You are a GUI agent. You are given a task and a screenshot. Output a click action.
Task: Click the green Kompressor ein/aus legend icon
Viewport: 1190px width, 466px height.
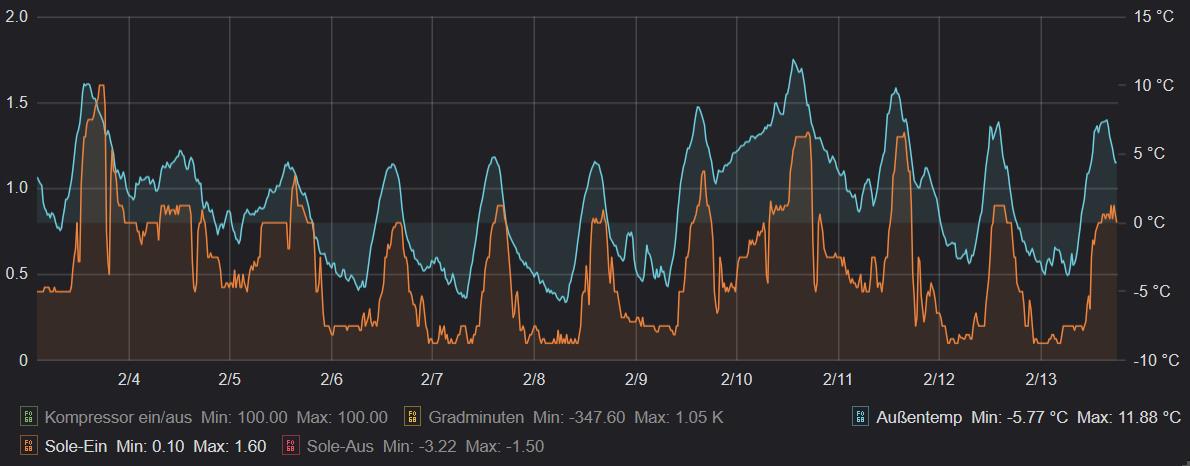(28, 417)
